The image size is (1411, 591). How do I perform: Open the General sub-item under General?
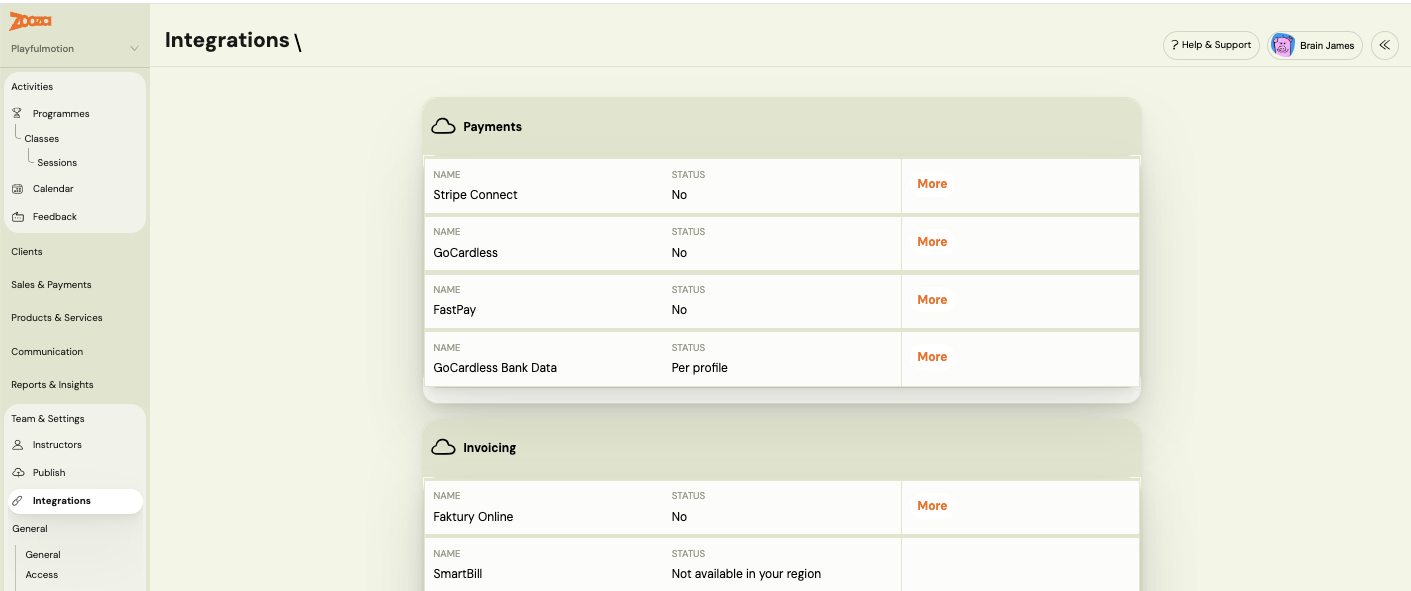point(43,554)
